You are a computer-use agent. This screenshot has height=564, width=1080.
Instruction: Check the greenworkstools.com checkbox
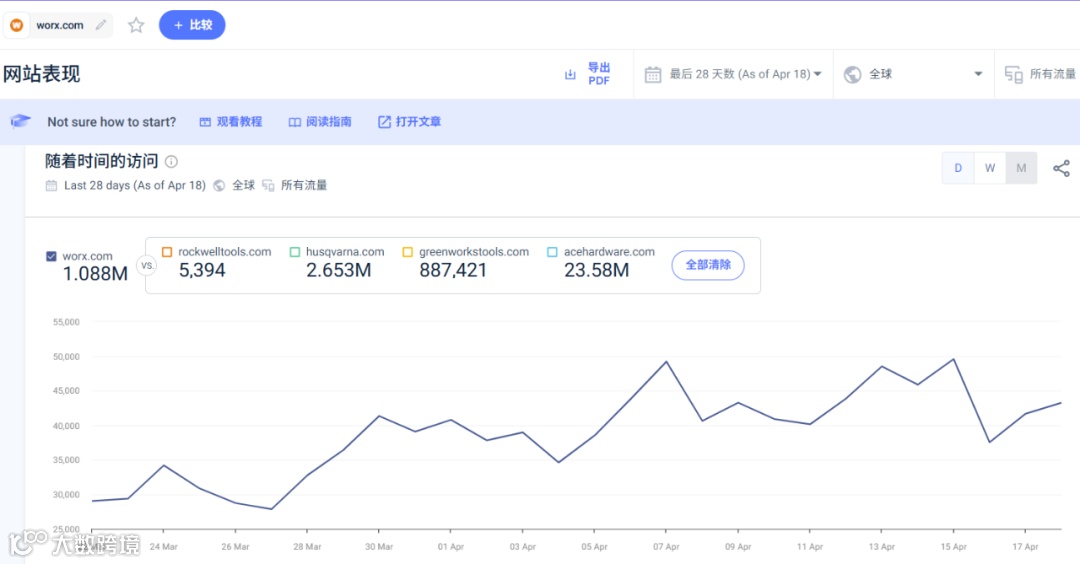408,252
